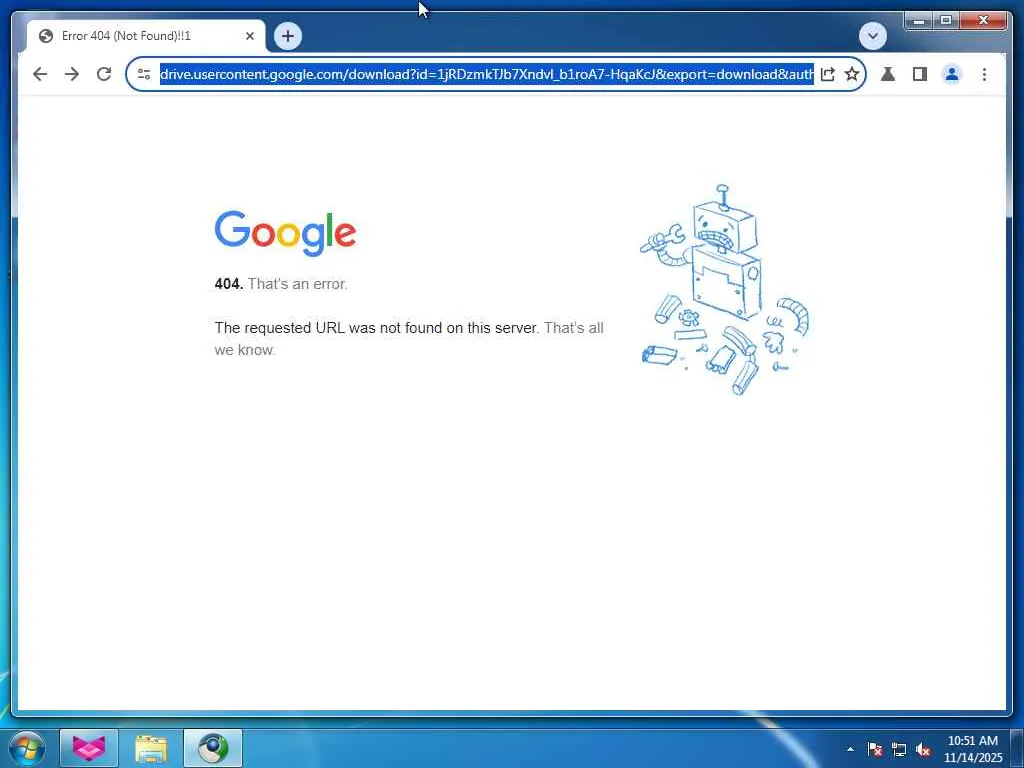This screenshot has height=768, width=1024.
Task: Open a new tab
Action: 288,36
